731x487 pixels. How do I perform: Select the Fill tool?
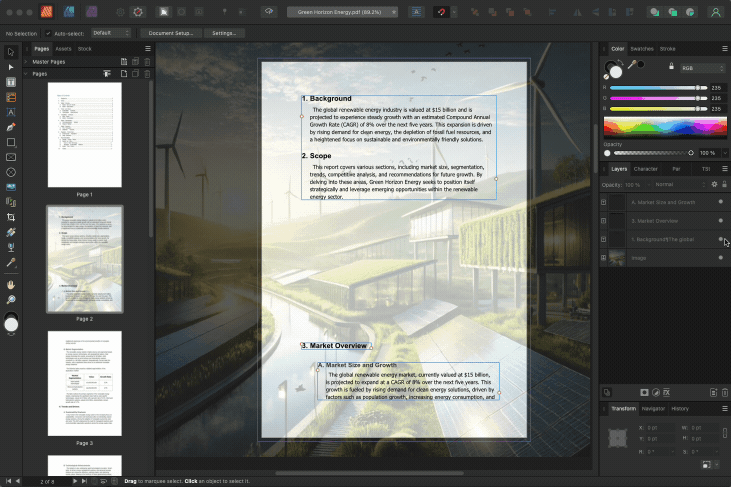click(x=11, y=232)
